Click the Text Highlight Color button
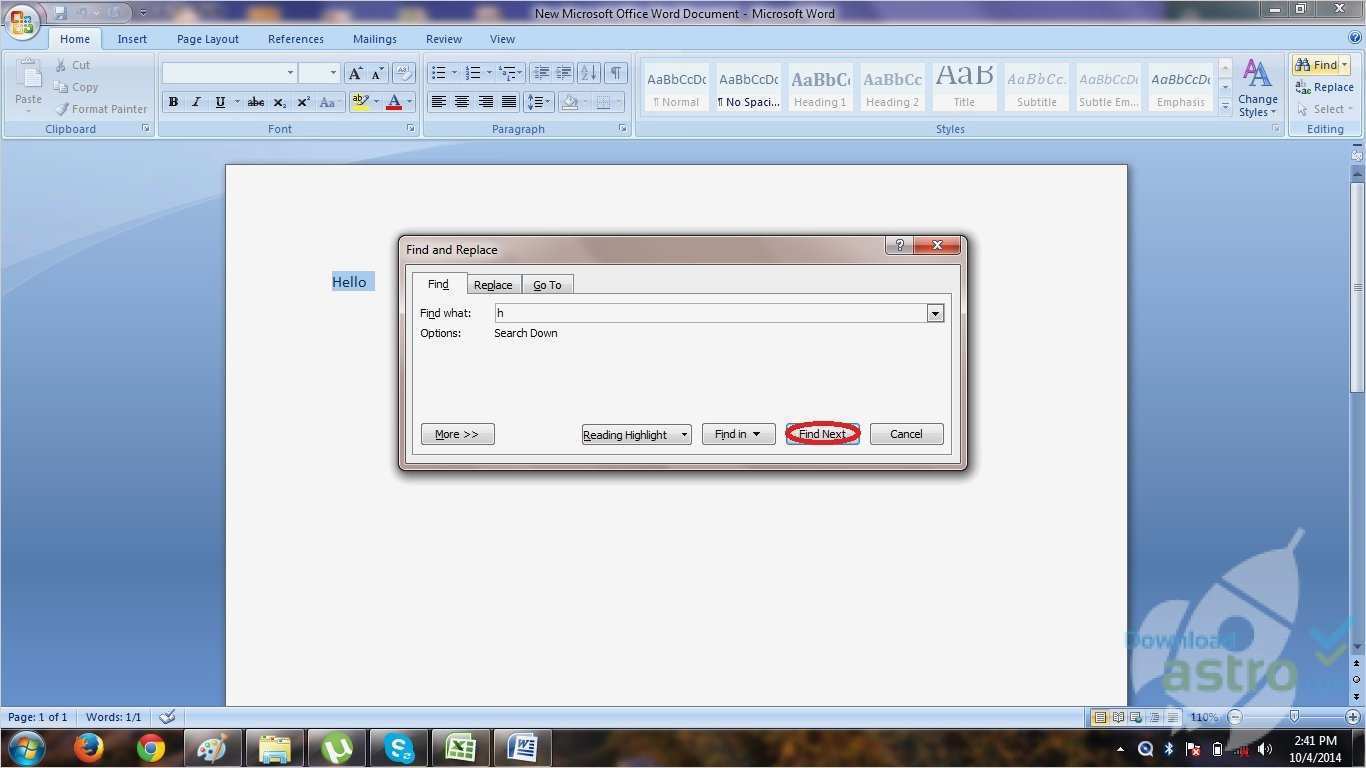This screenshot has height=768, width=1366. pyautogui.click(x=361, y=102)
